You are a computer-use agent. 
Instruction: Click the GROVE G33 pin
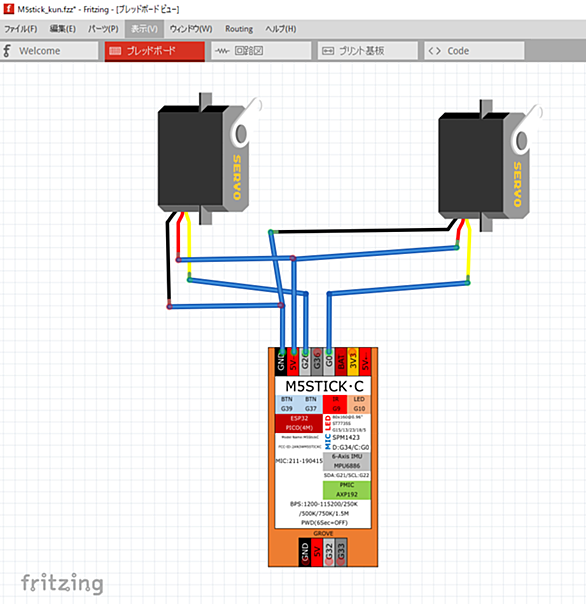[x=341, y=552]
